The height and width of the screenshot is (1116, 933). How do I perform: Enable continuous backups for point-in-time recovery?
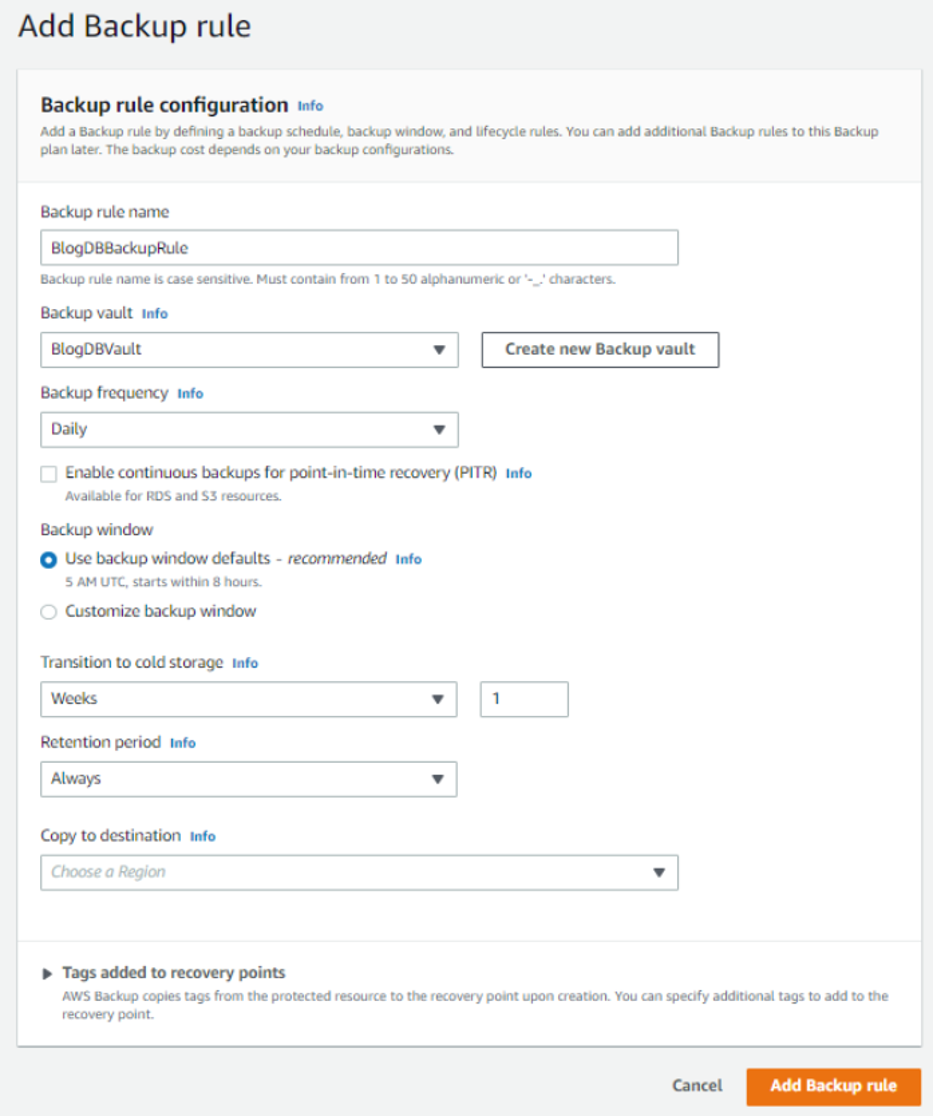point(47,473)
